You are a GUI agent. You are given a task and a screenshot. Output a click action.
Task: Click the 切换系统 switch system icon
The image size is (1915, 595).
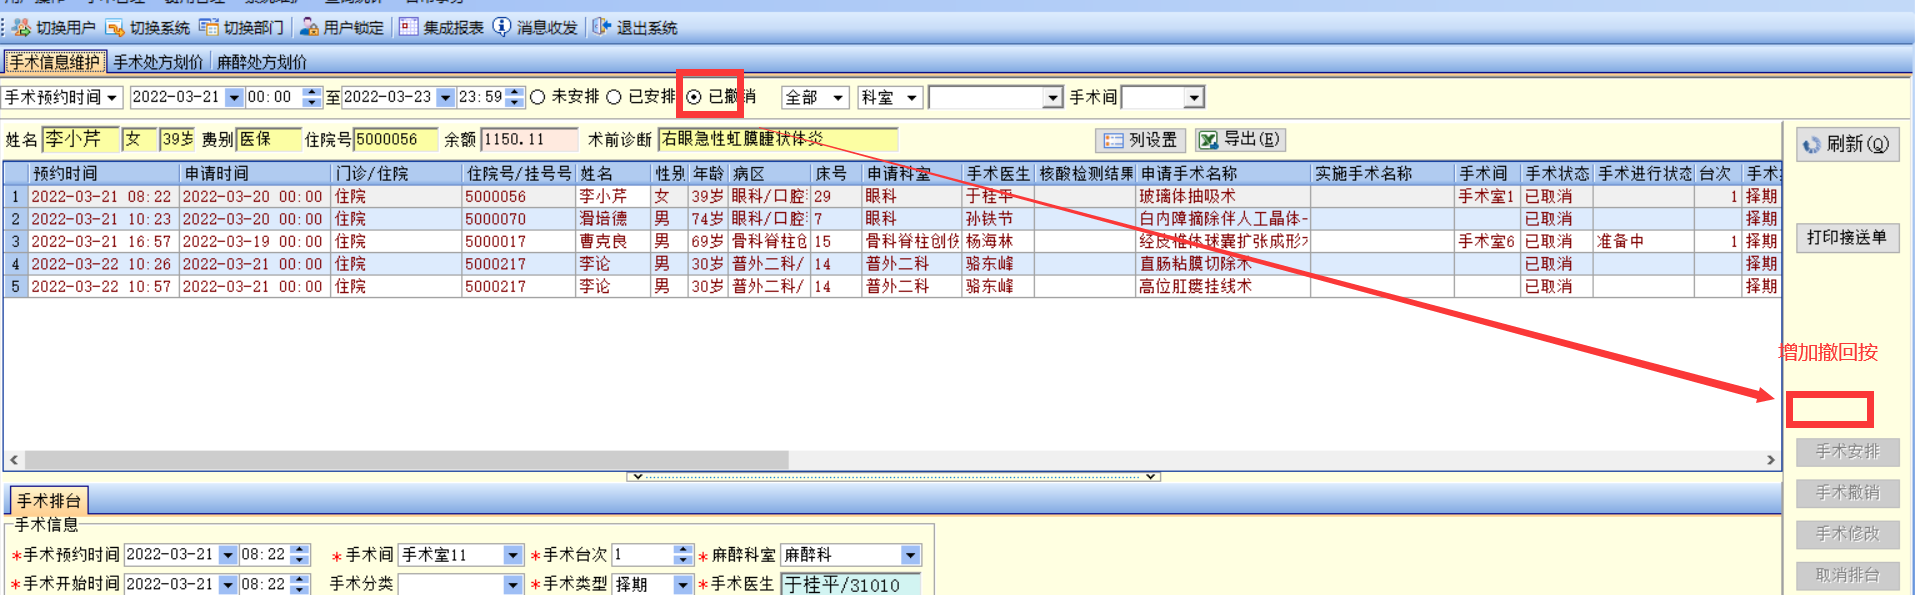115,27
